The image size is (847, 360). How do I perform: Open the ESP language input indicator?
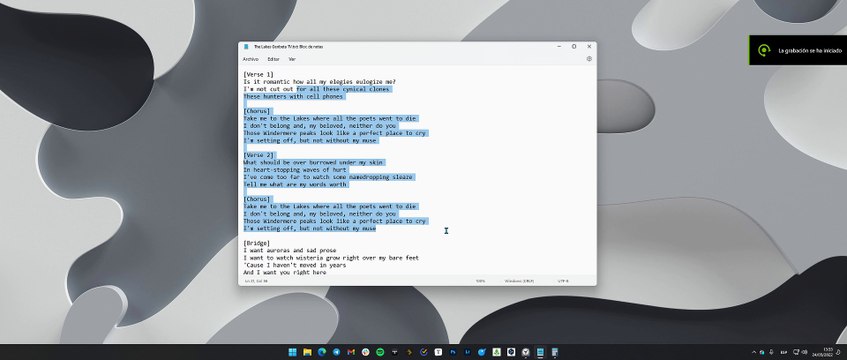click(x=784, y=352)
